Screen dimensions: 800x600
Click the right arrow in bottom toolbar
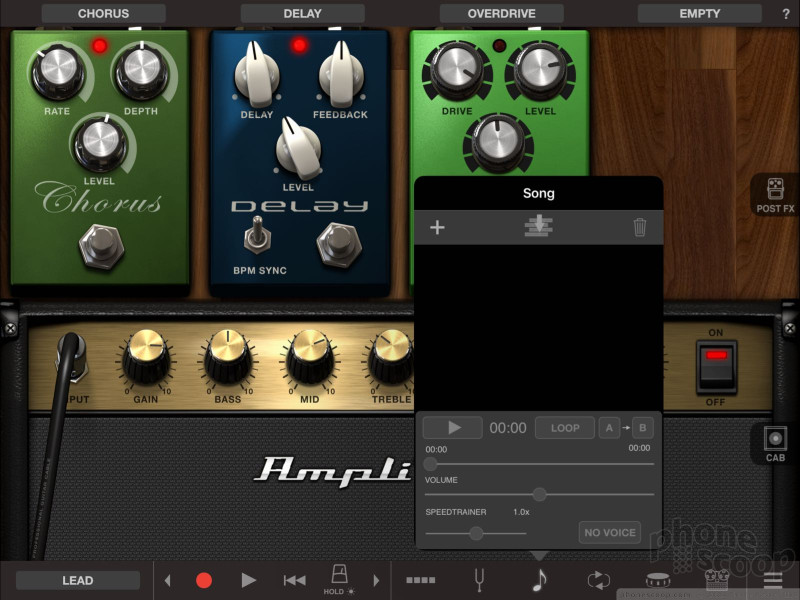coord(377,580)
